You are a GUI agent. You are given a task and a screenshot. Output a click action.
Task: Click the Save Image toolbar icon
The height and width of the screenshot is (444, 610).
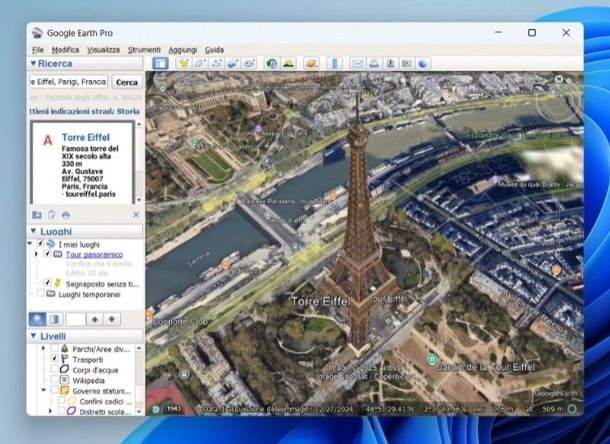click(x=390, y=63)
